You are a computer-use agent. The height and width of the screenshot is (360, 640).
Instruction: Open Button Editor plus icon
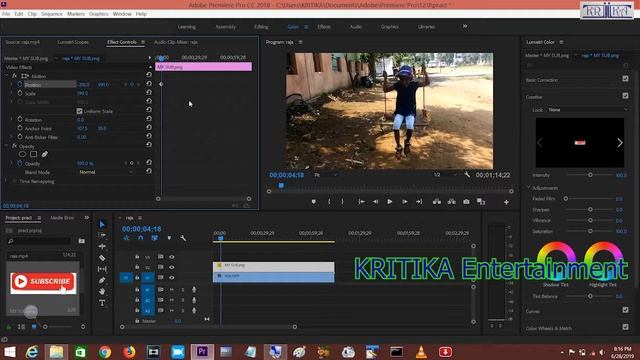tap(506, 202)
